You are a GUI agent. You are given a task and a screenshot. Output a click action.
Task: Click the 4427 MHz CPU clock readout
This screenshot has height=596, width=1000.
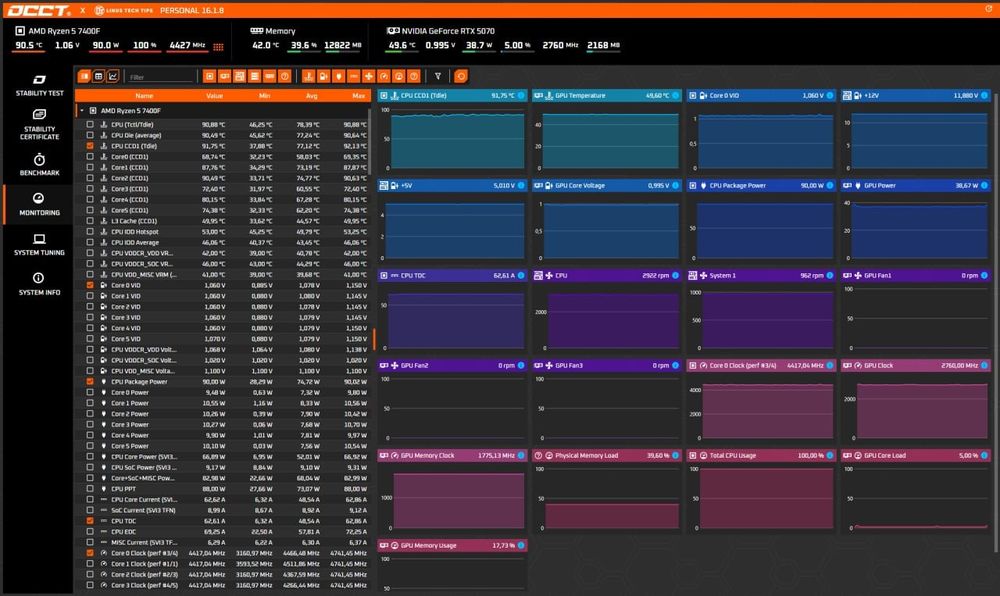[x=187, y=45]
